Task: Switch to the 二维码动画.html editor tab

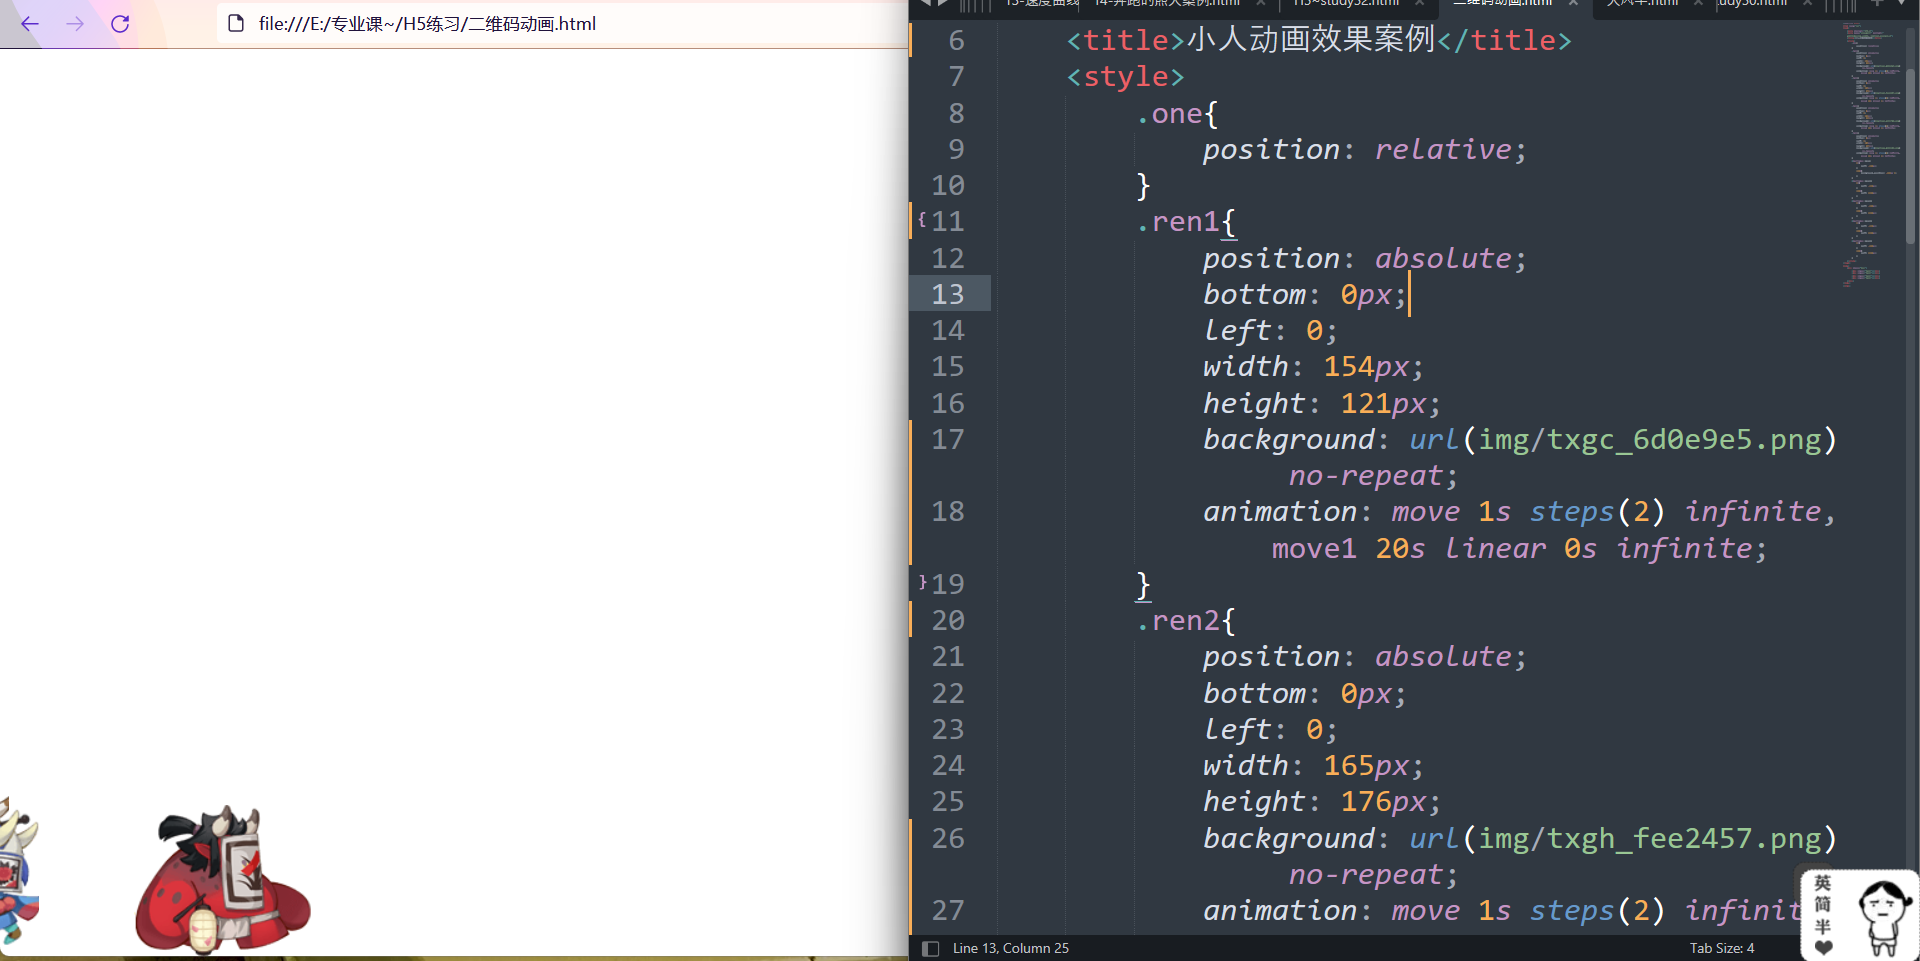Action: click(1502, 4)
